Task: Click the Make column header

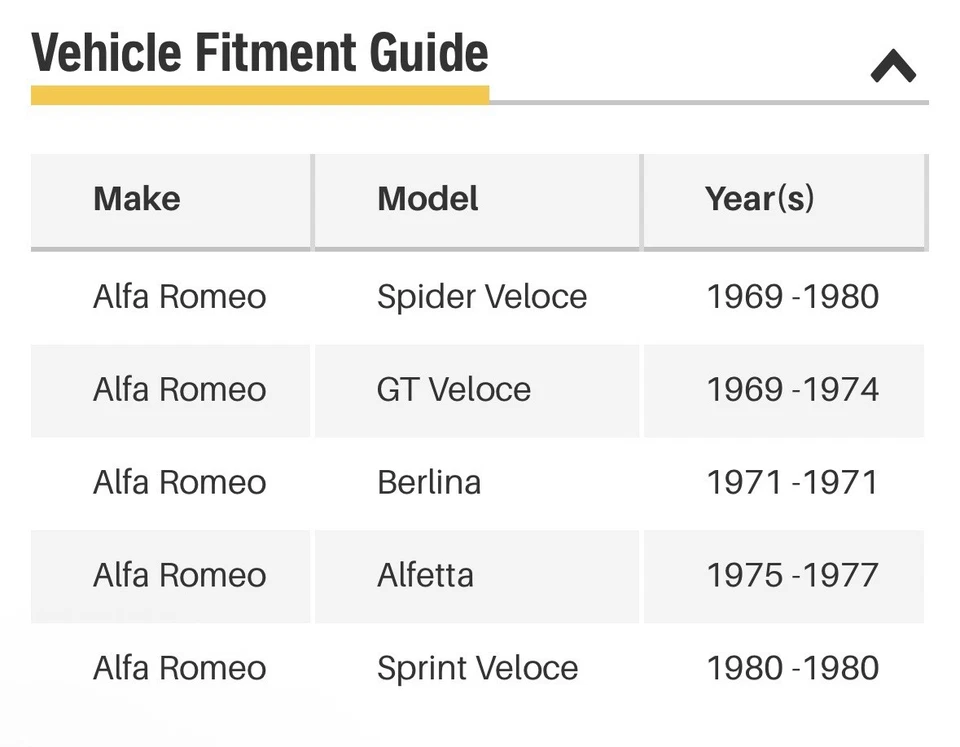Action: coord(136,199)
